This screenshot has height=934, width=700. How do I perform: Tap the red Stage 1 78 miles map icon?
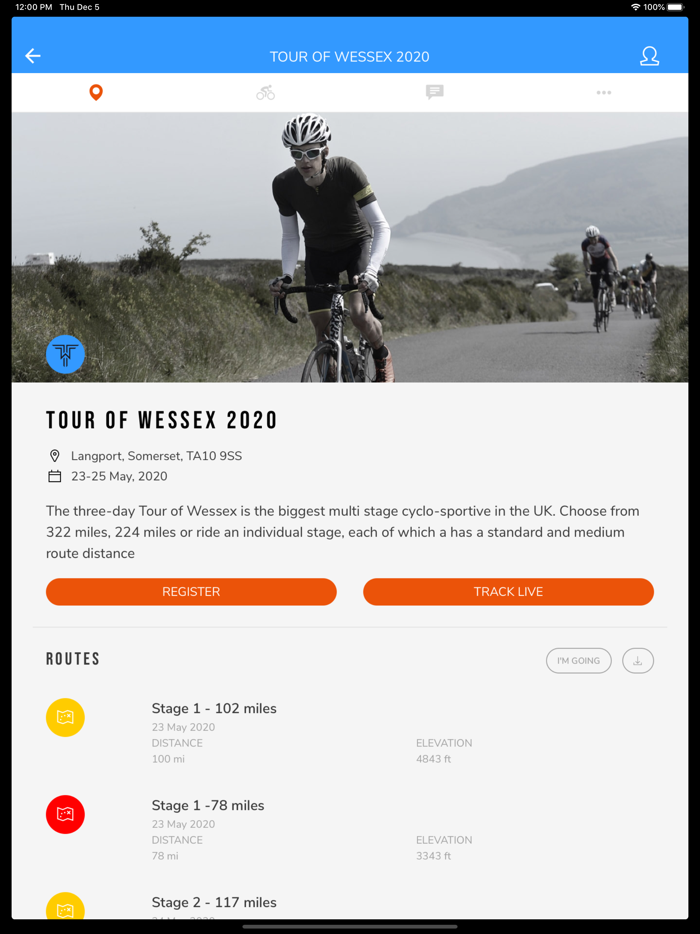click(x=66, y=814)
